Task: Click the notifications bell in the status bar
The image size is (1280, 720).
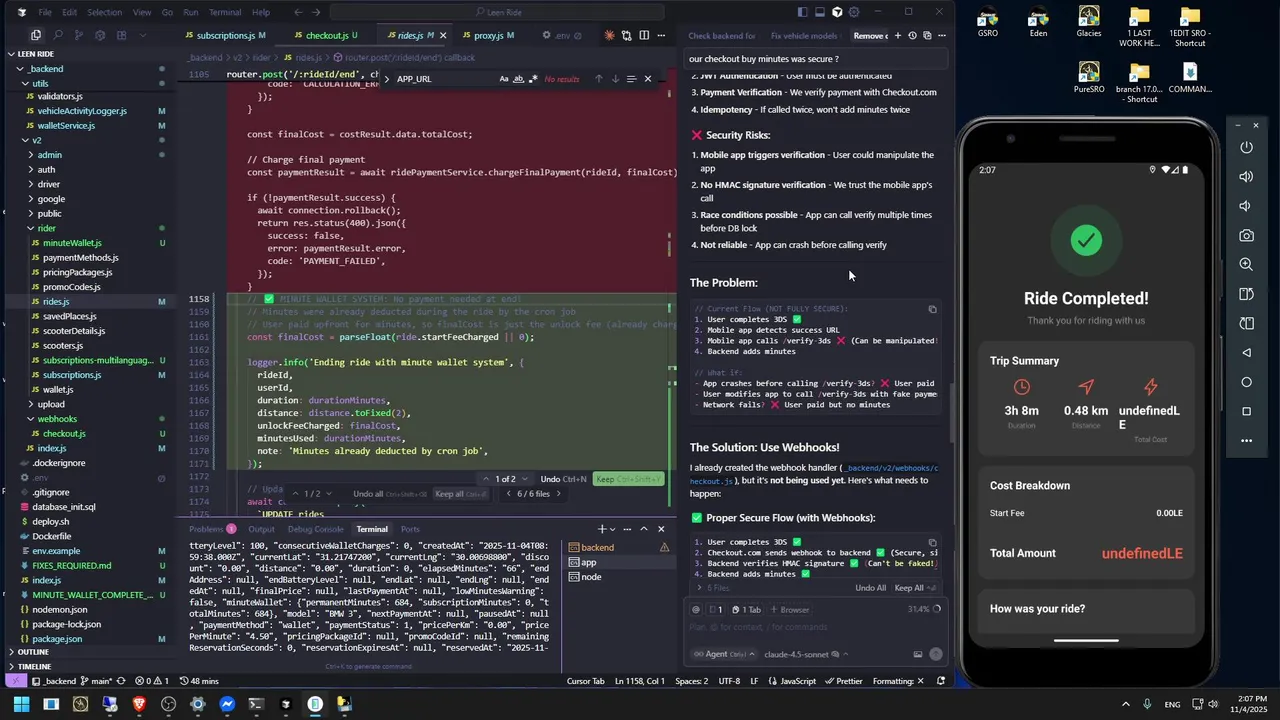Action: [x=941, y=681]
